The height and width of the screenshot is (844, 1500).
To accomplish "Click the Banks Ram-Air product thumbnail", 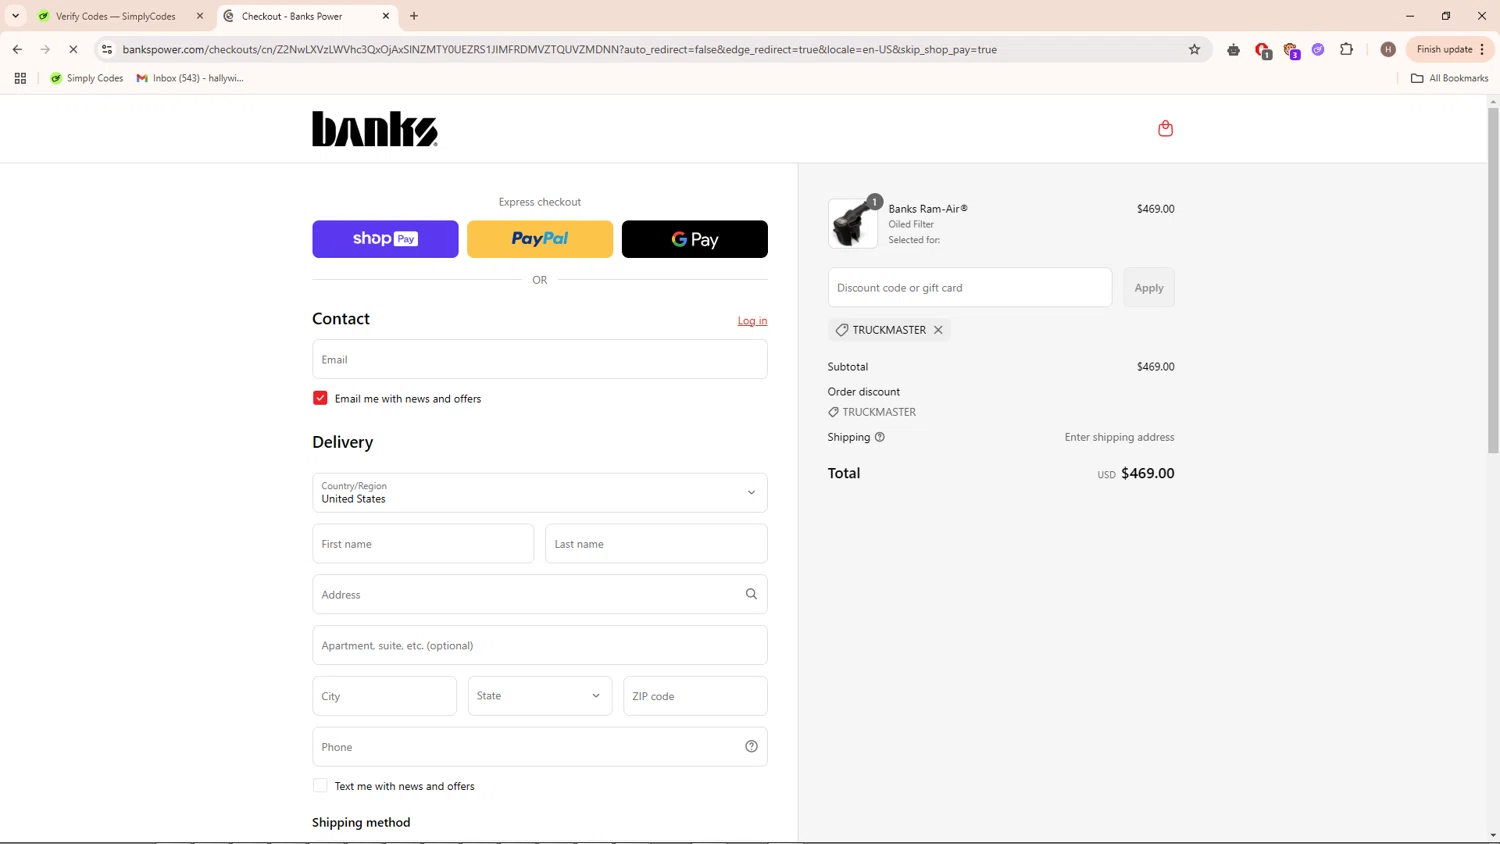I will click(x=853, y=223).
